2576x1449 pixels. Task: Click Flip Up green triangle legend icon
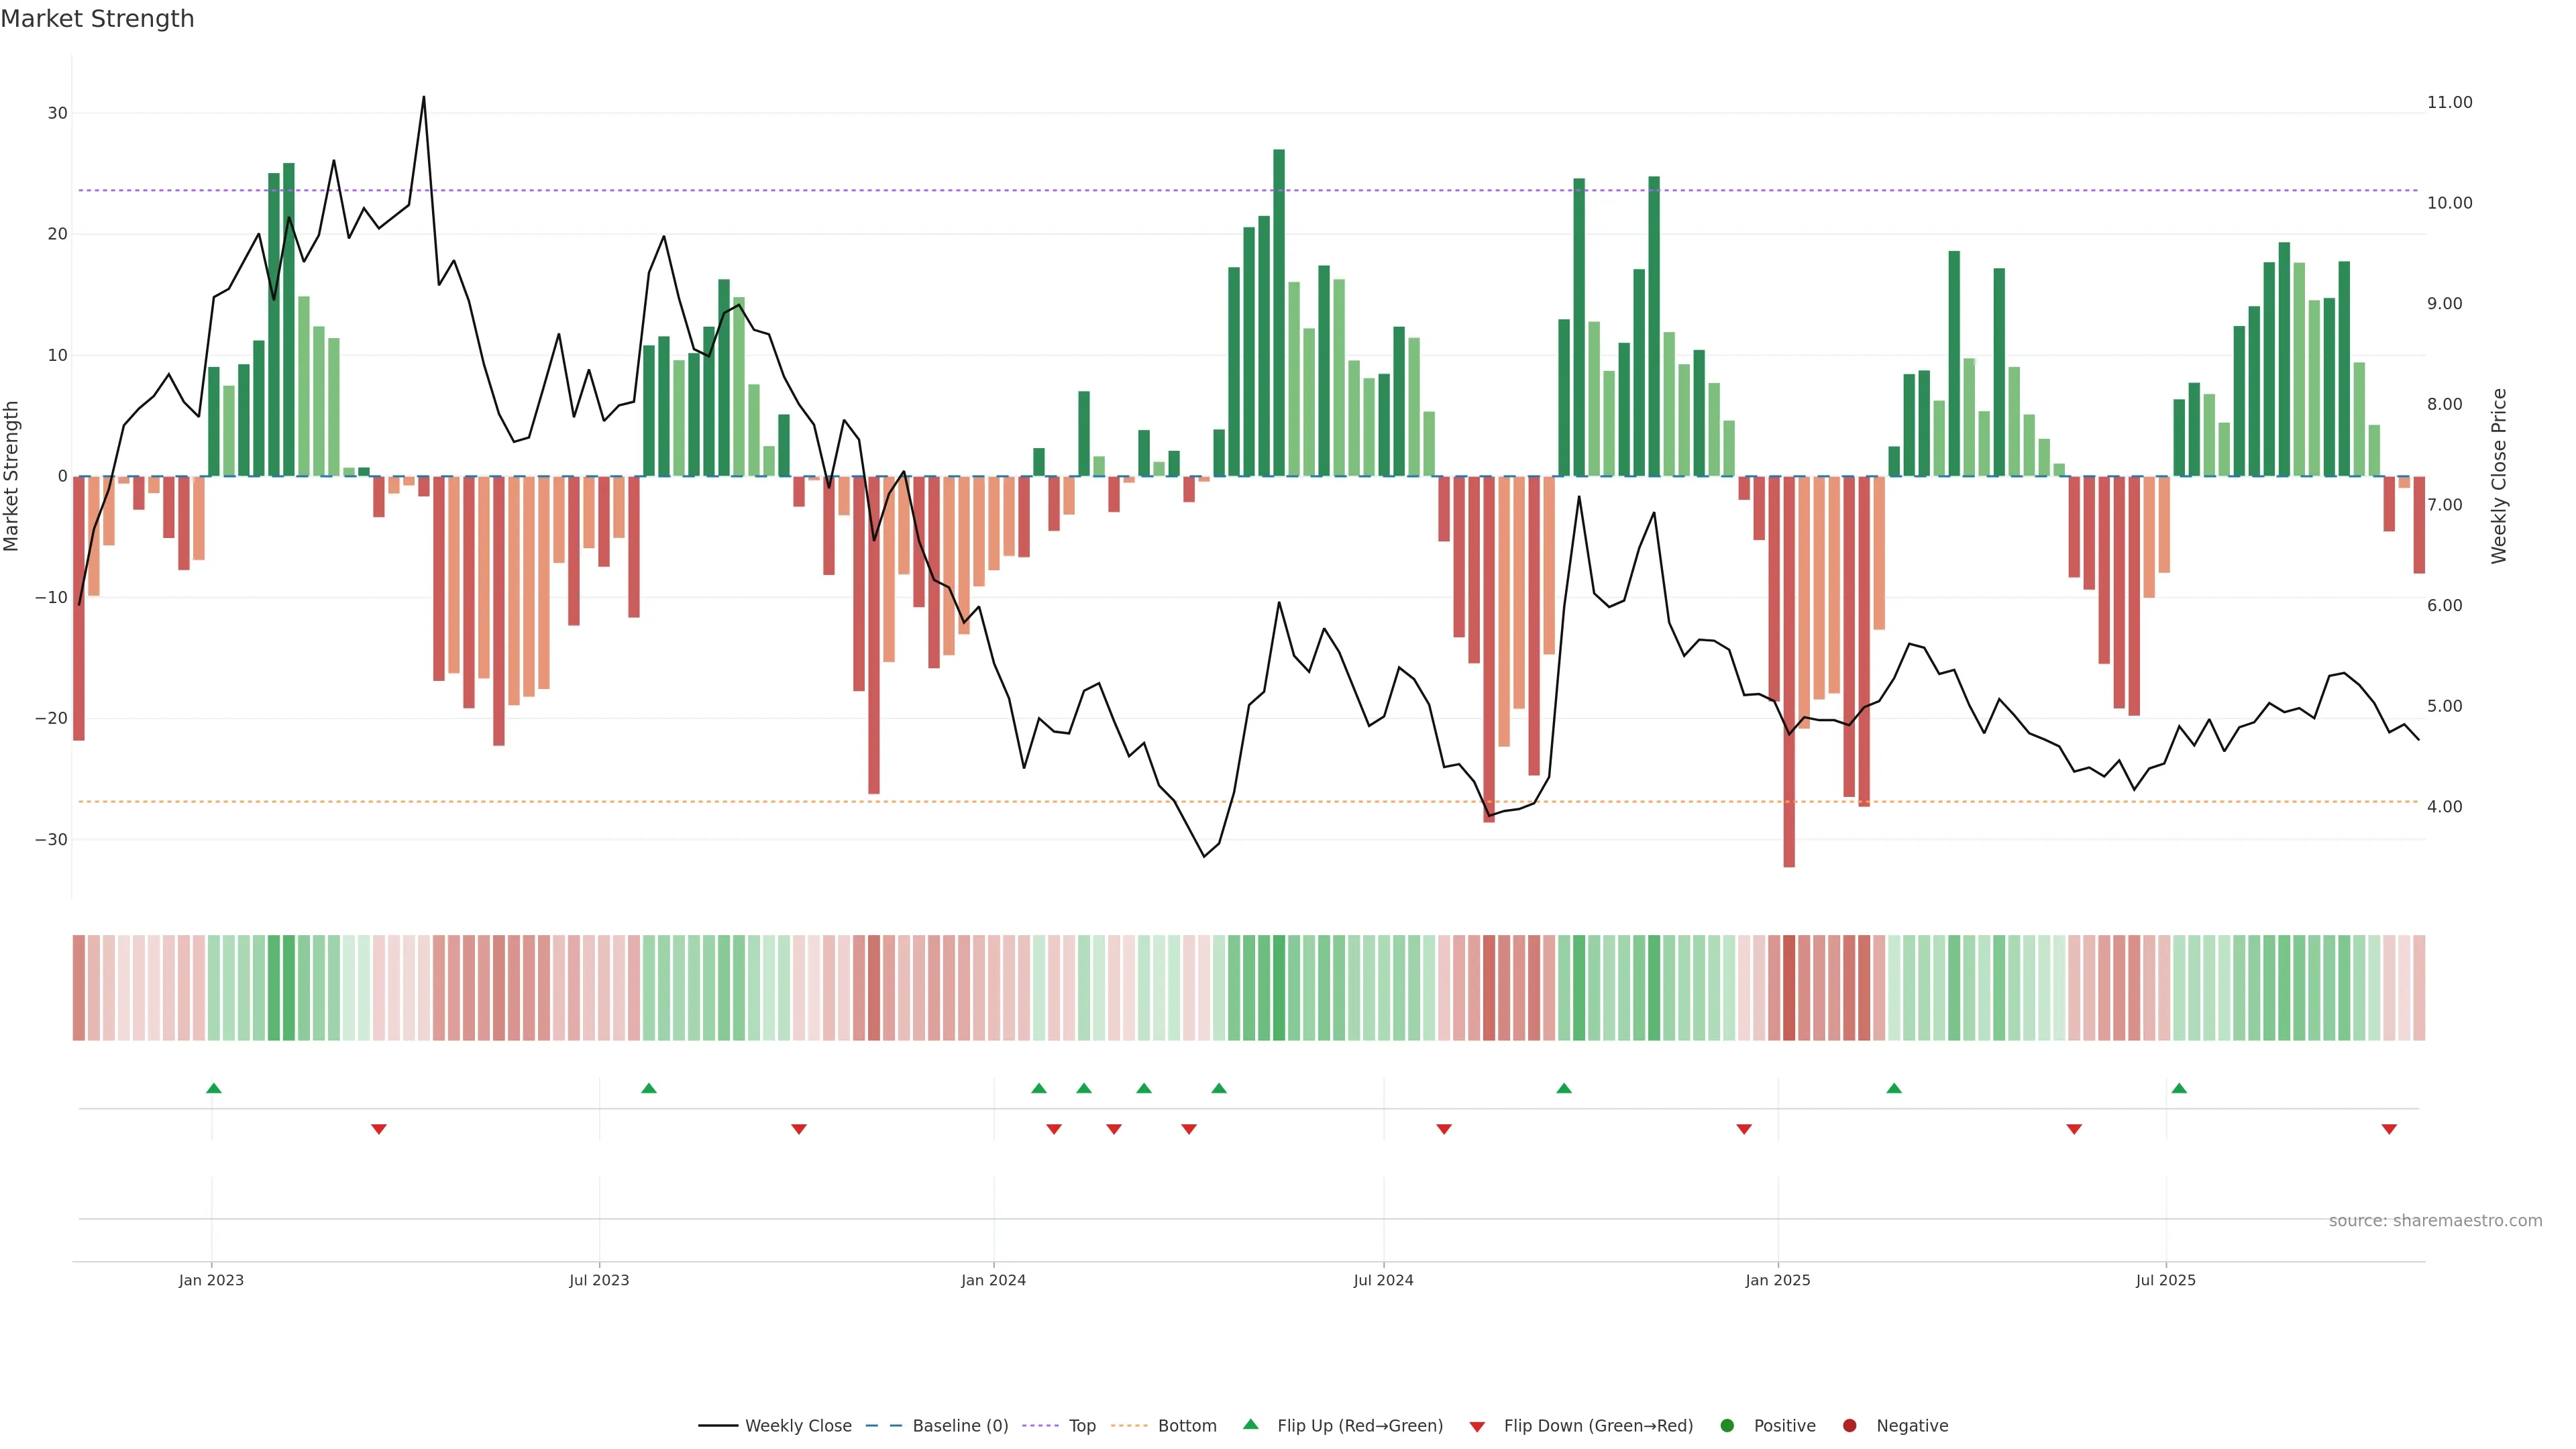point(1250,1424)
